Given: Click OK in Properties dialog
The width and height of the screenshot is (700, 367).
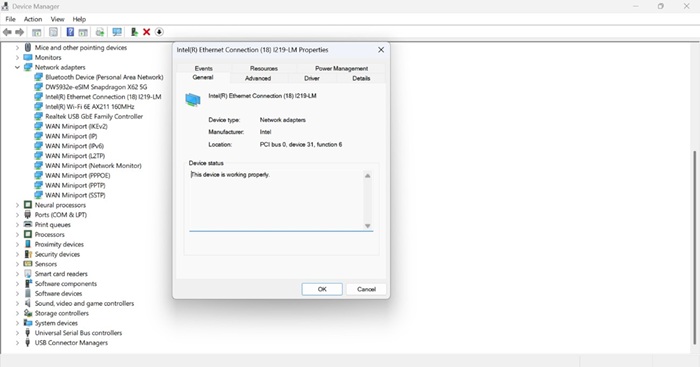Looking at the screenshot, I should (322, 289).
